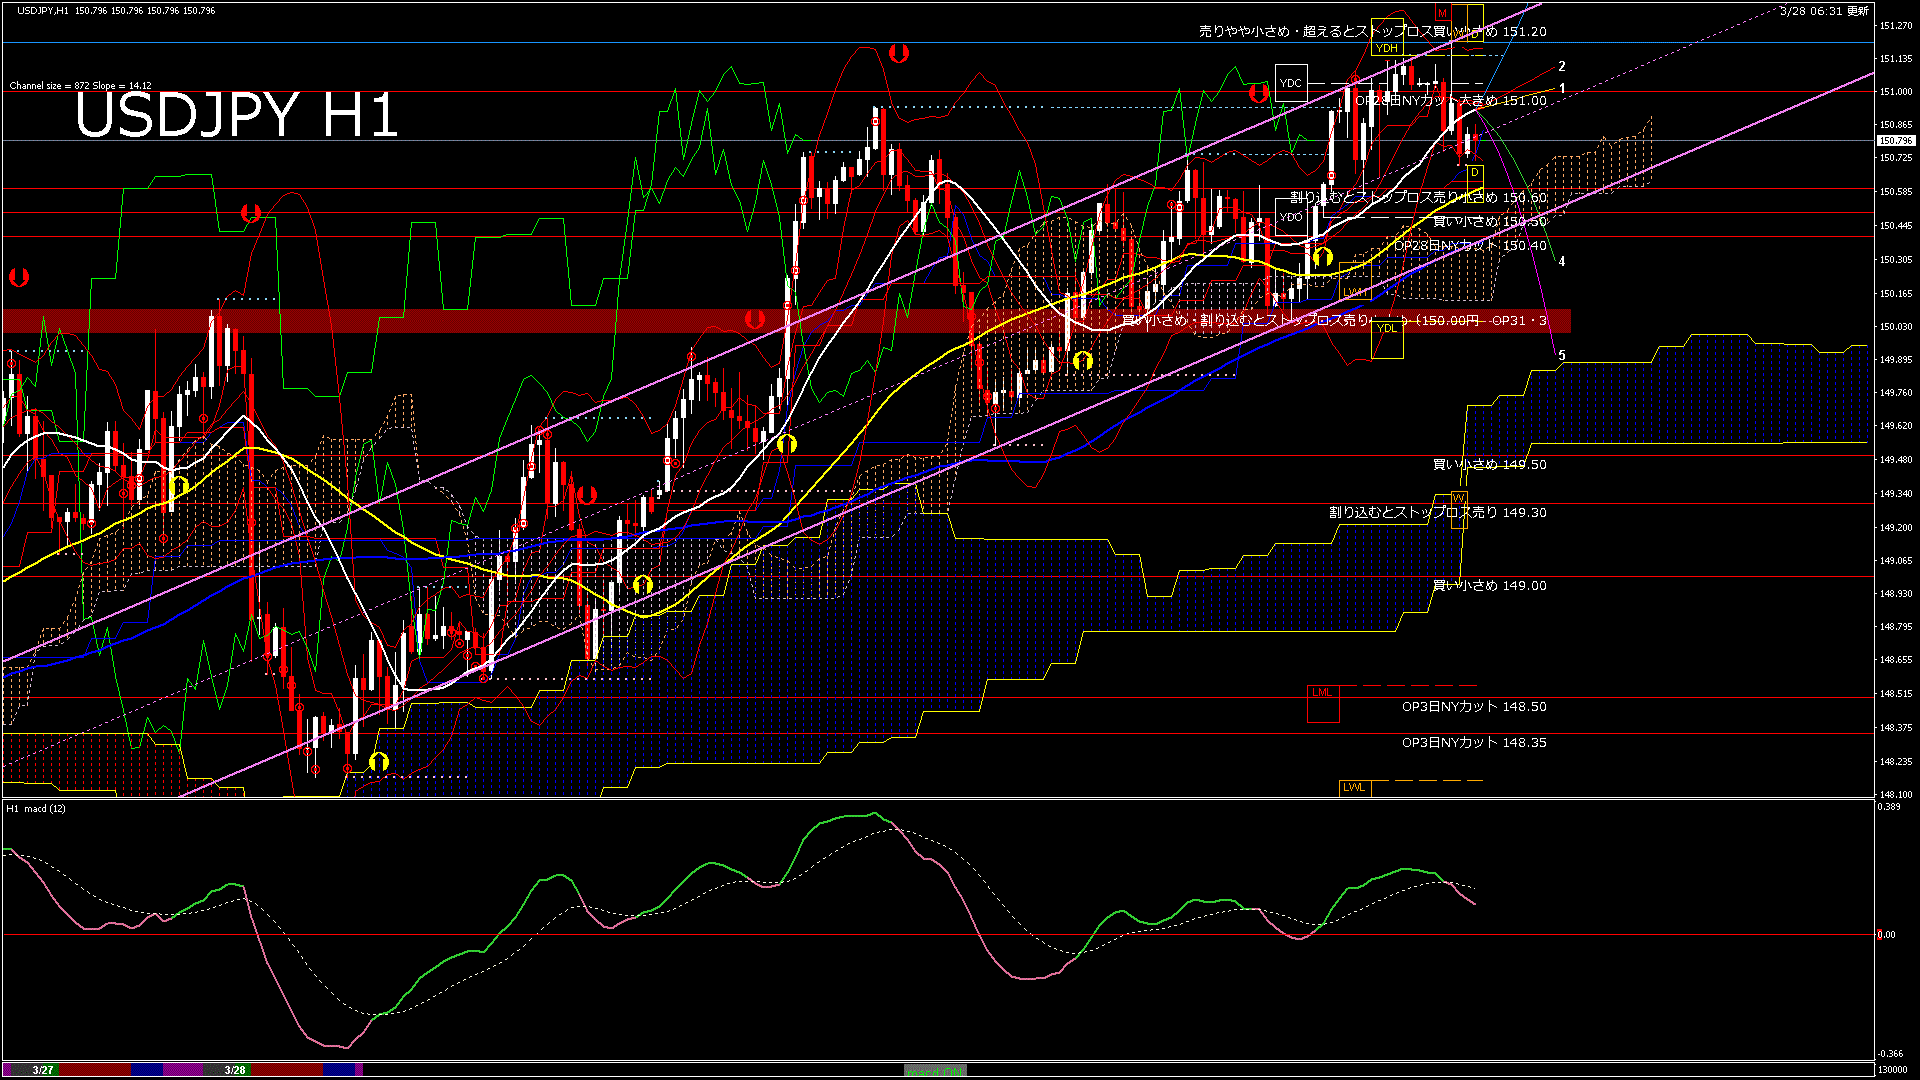Click the Channel size Slope info text

click(x=80, y=86)
